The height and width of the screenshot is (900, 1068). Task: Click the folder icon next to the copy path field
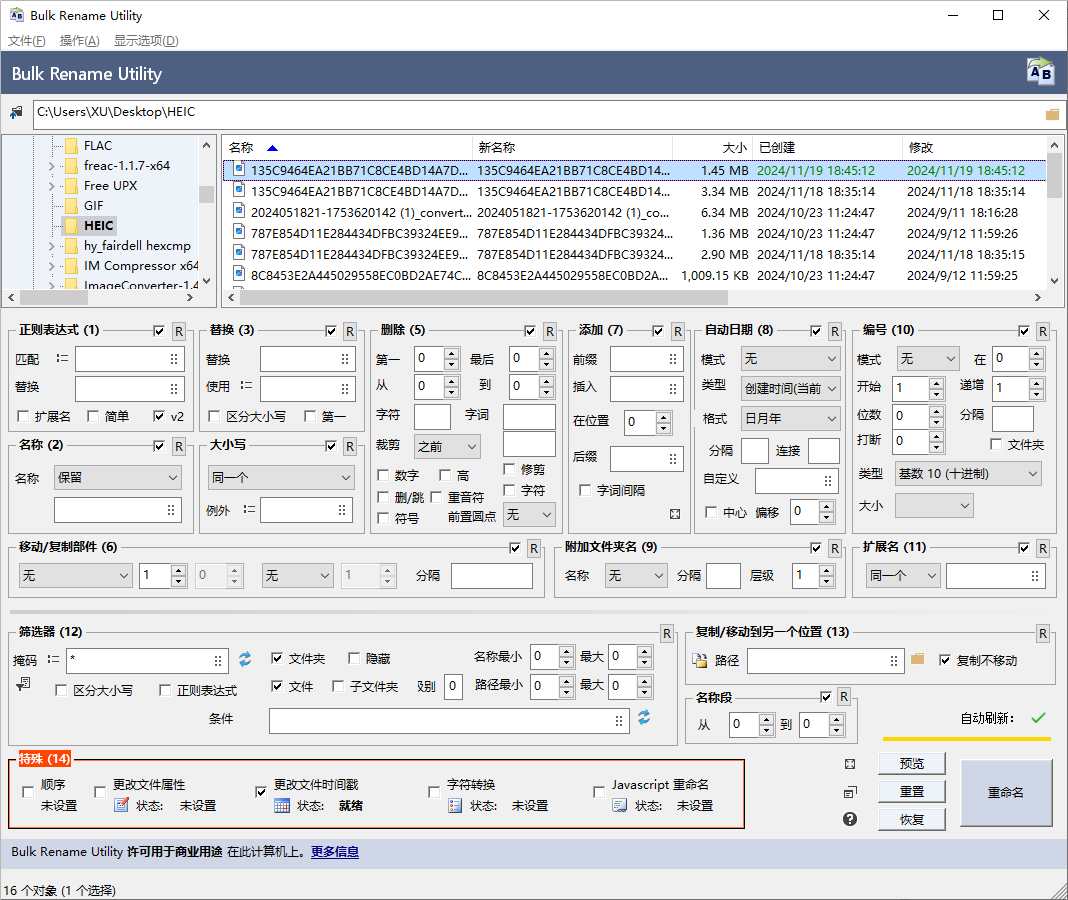pos(918,659)
